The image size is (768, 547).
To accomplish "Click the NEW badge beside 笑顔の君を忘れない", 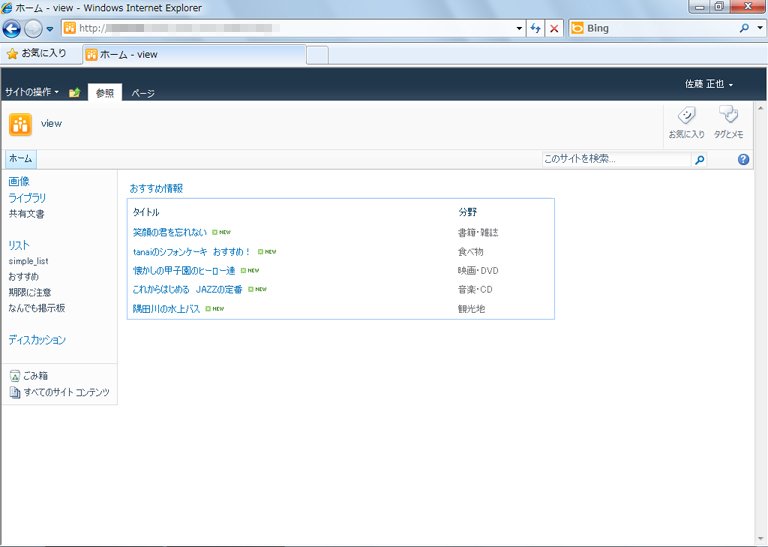I will click(221, 232).
